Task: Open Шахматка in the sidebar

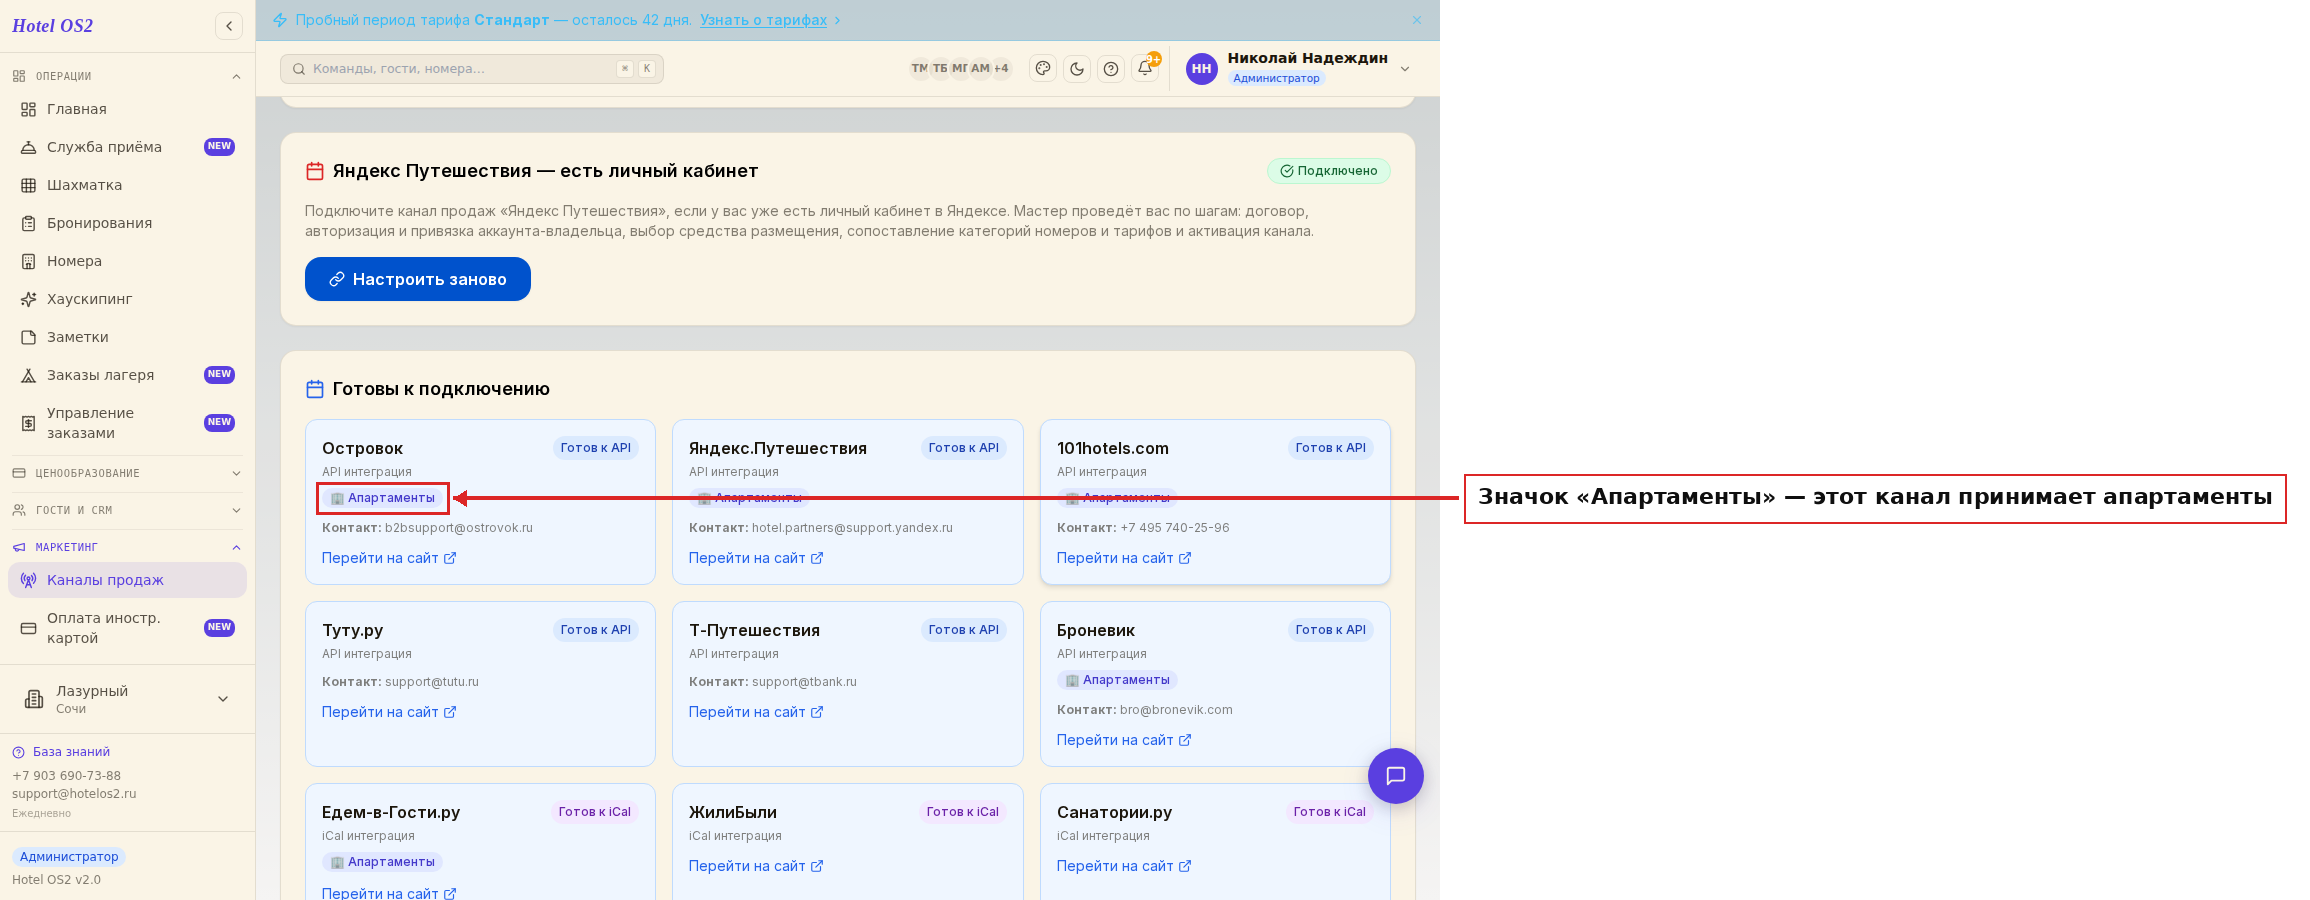Action: tap(127, 185)
